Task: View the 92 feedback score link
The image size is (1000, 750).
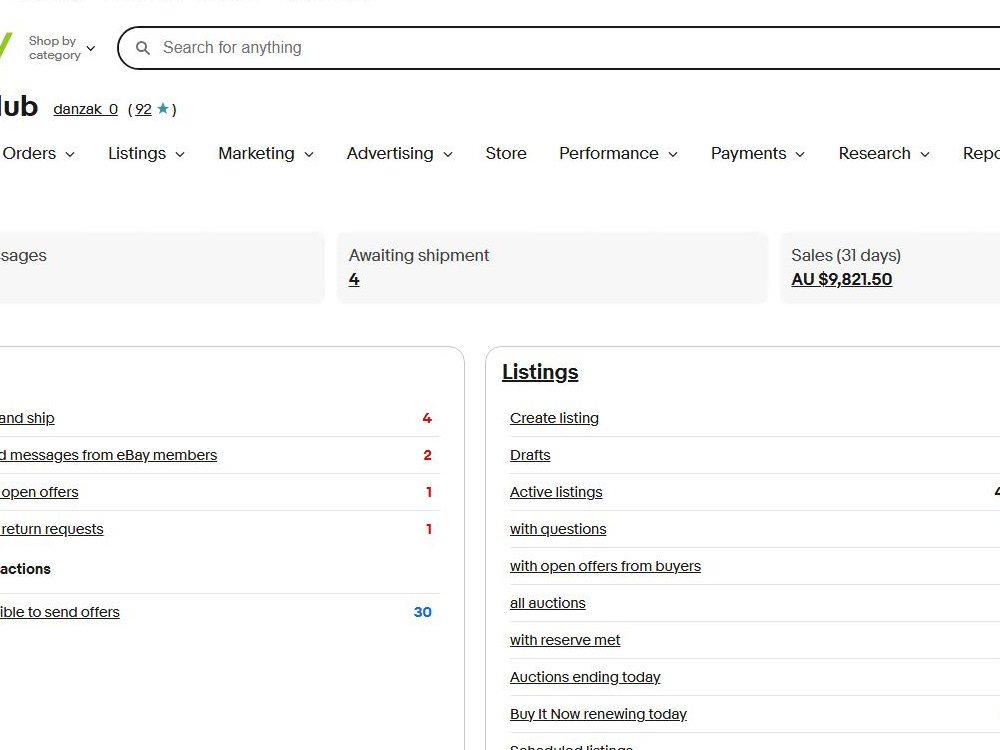Action: [143, 109]
